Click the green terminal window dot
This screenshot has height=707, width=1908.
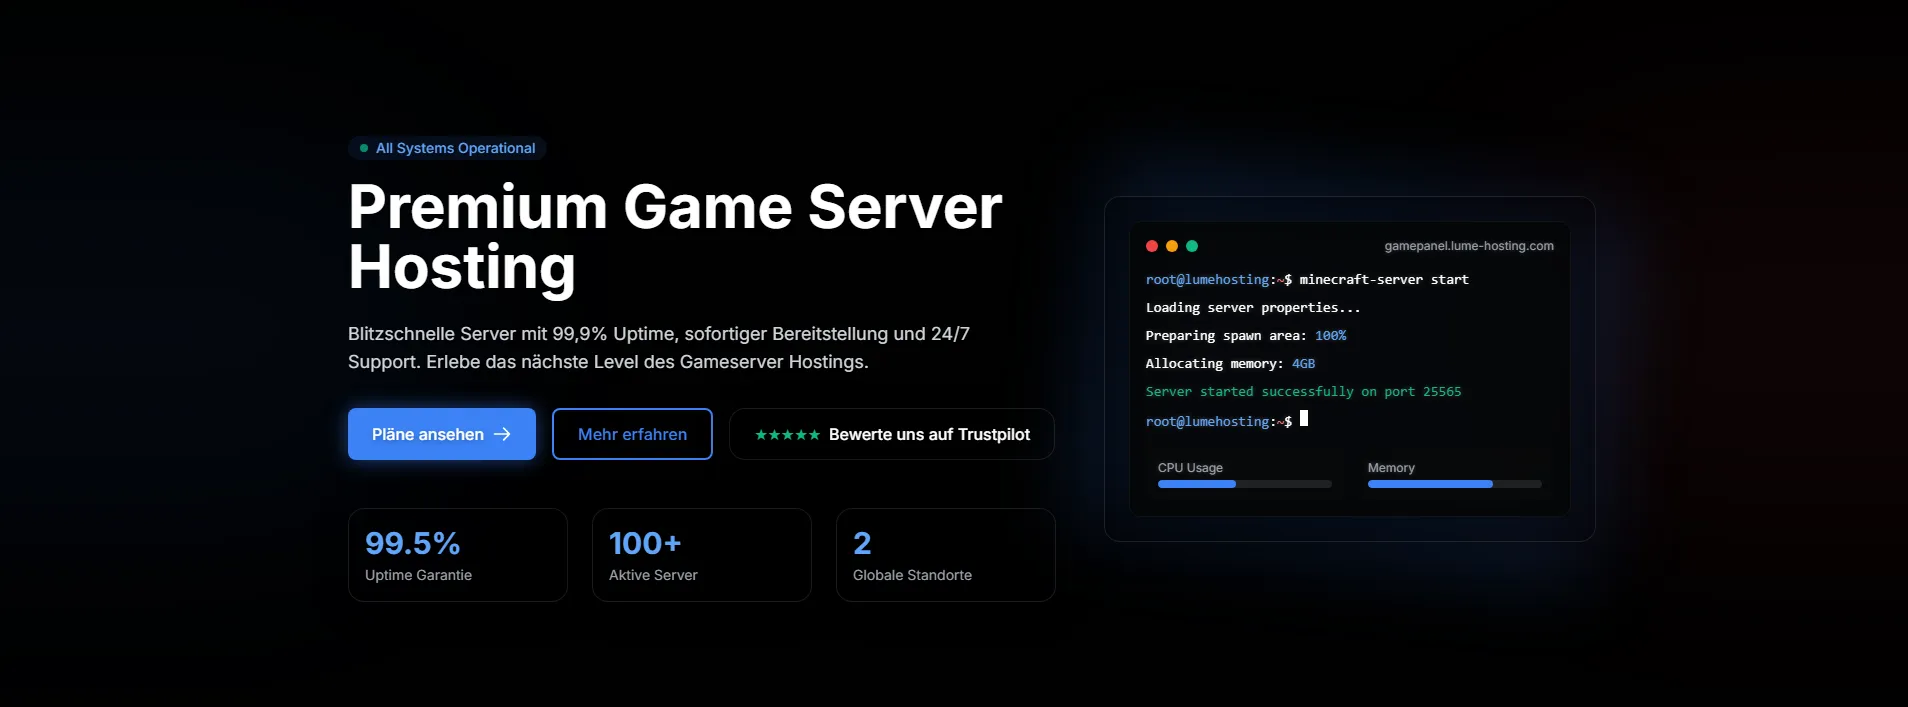tap(1192, 246)
